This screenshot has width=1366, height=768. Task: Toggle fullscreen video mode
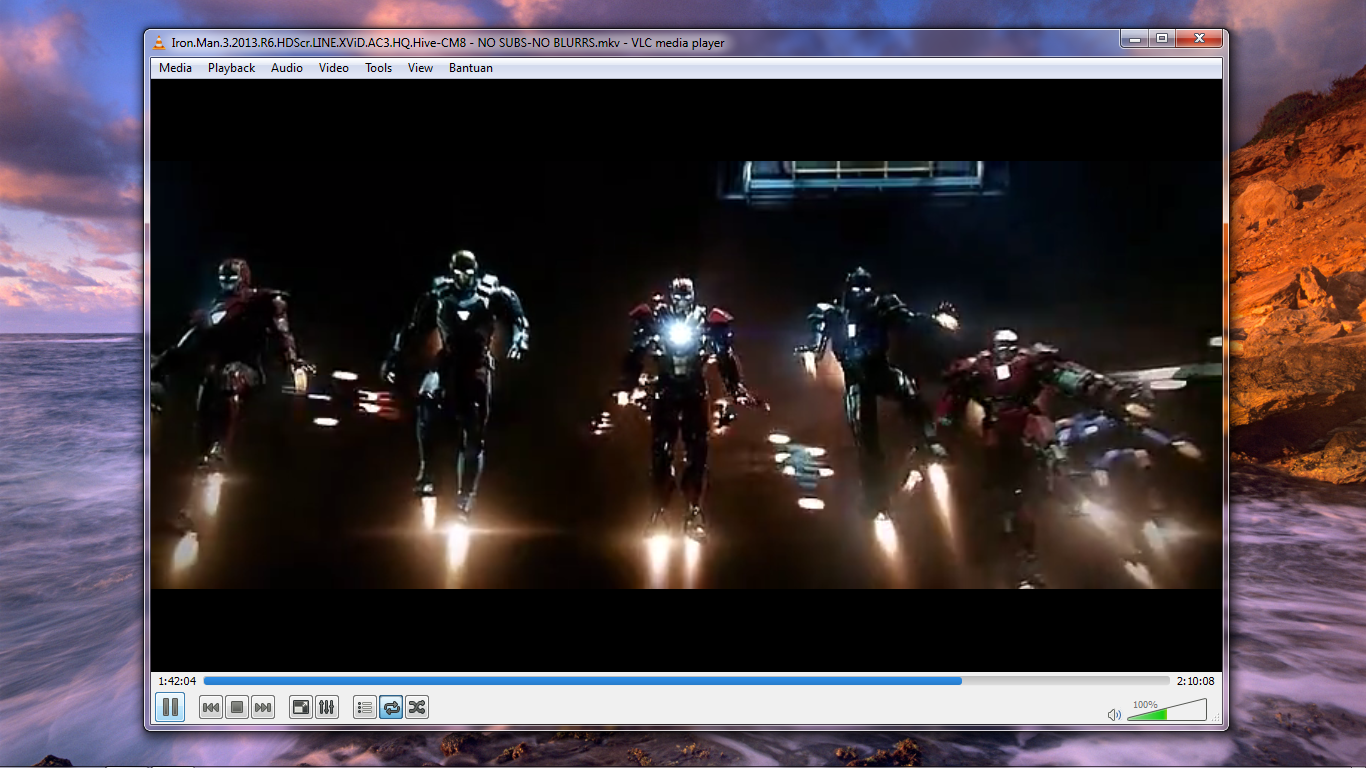(x=301, y=708)
